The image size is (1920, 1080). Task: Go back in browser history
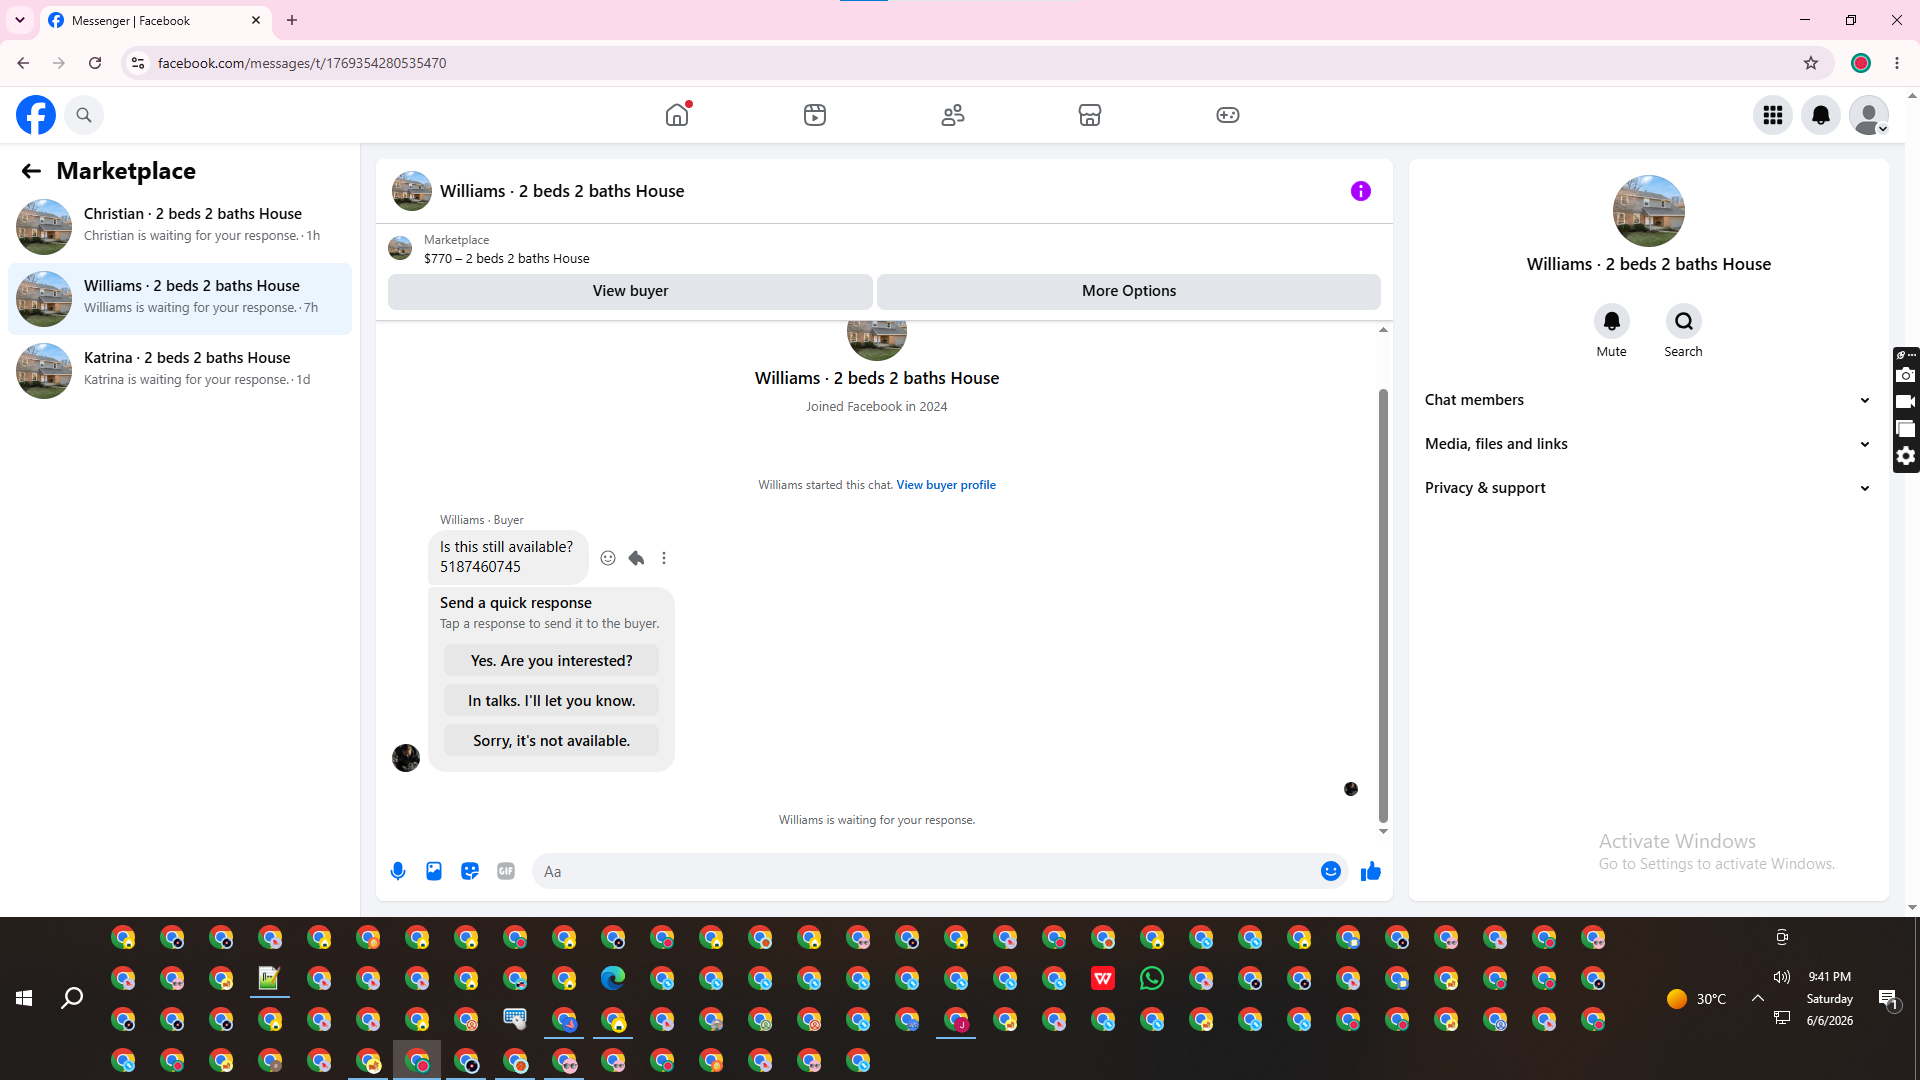point(23,63)
